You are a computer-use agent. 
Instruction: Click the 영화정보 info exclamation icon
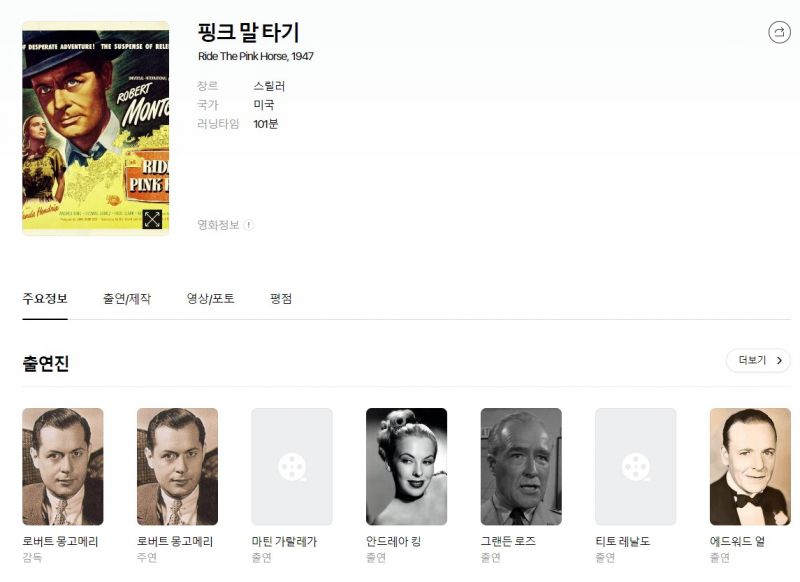click(x=248, y=225)
